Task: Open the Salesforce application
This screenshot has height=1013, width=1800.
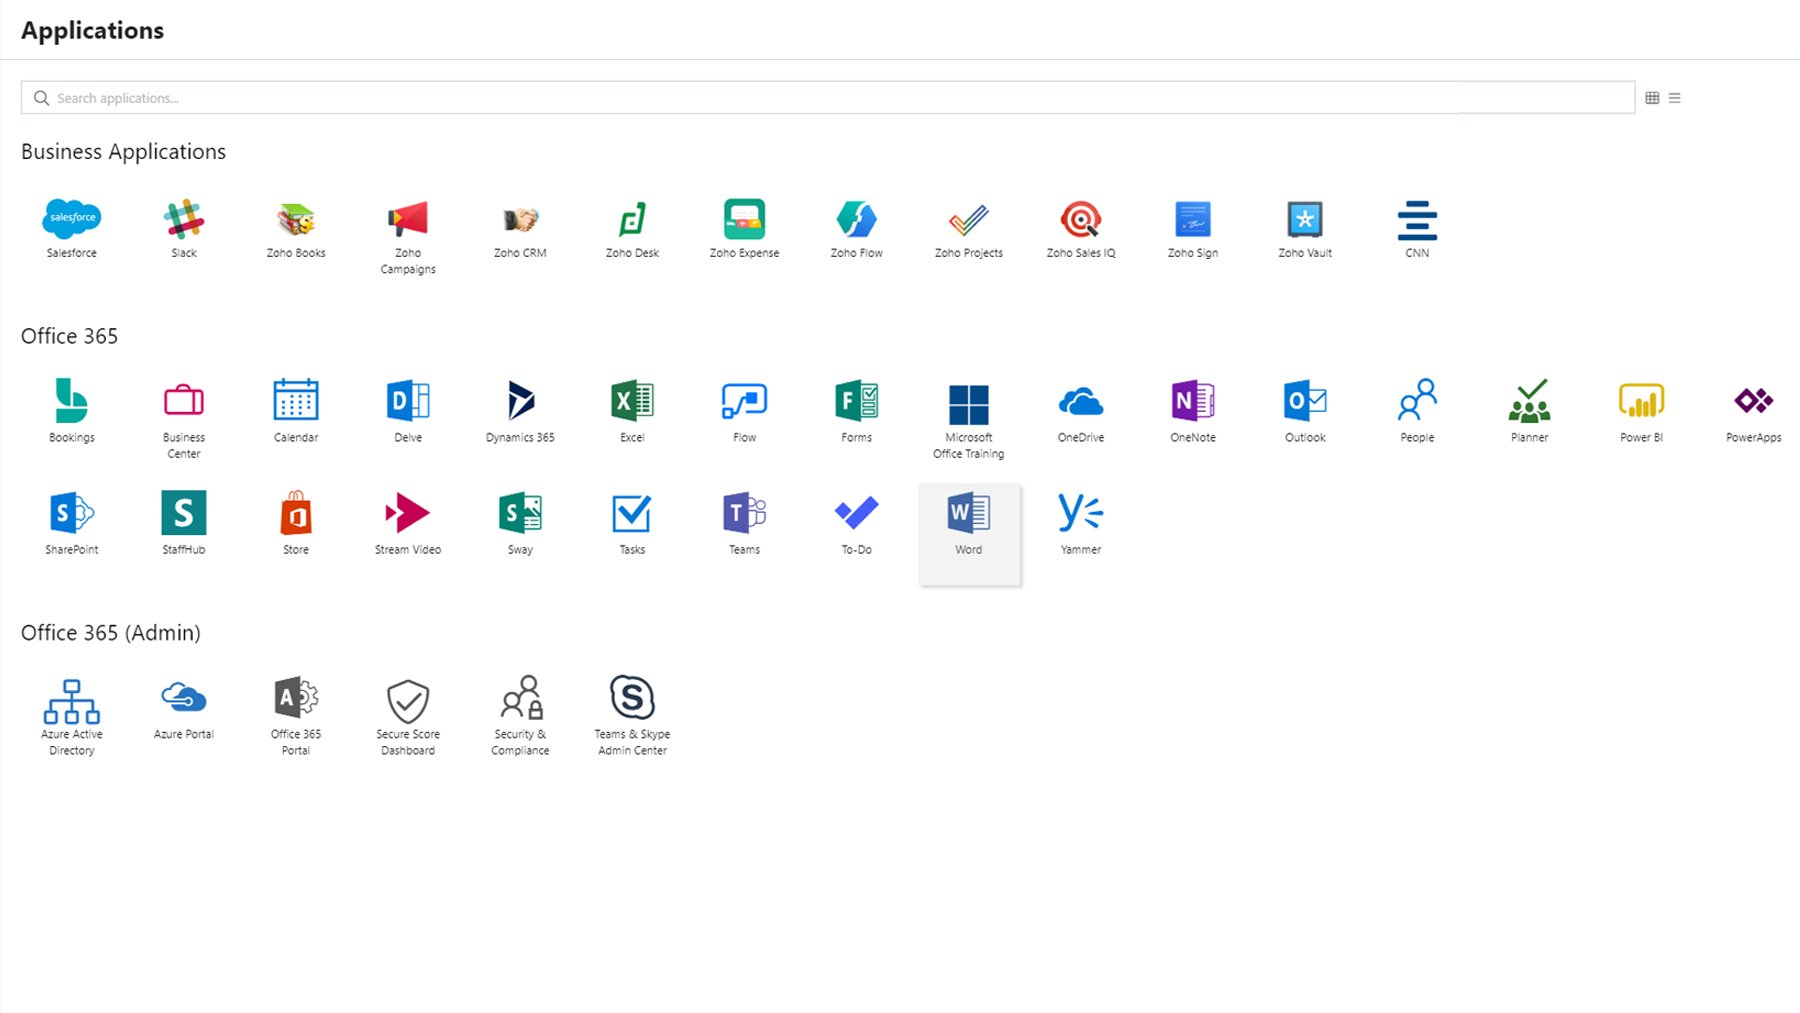Action: coord(72,220)
